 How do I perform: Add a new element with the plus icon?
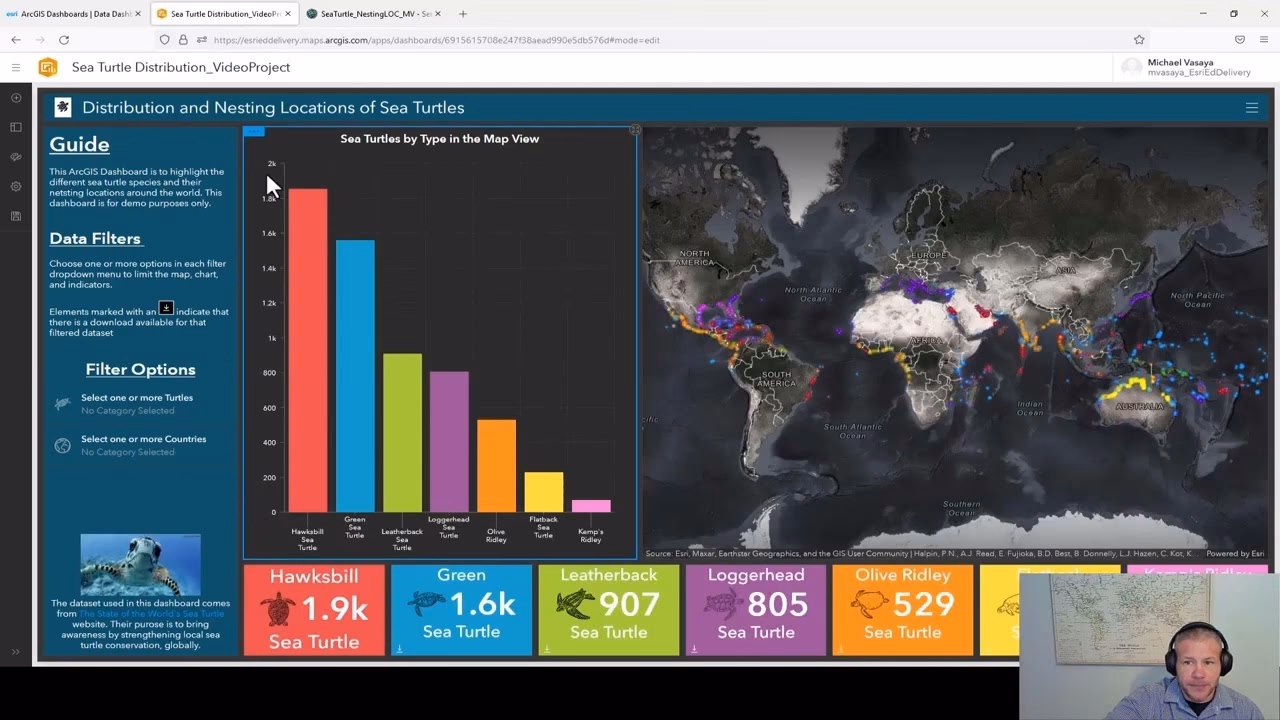[x=15, y=98]
